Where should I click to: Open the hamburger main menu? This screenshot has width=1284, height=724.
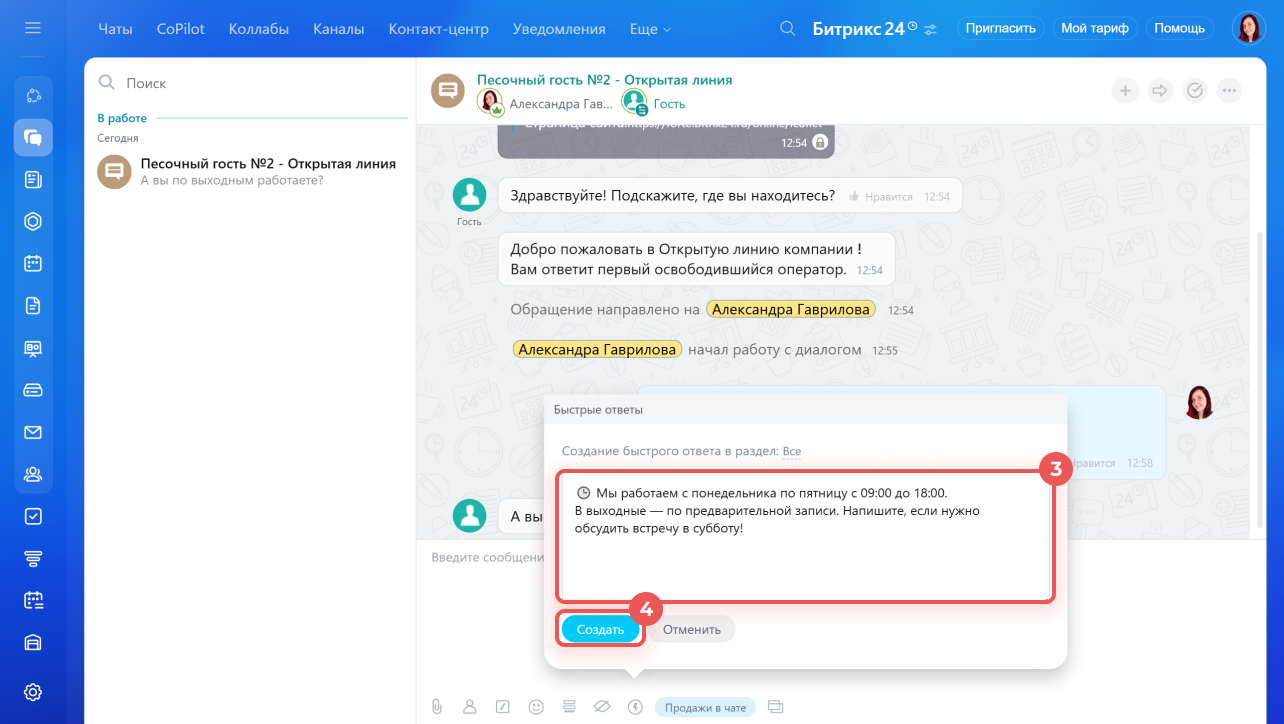click(x=33, y=28)
